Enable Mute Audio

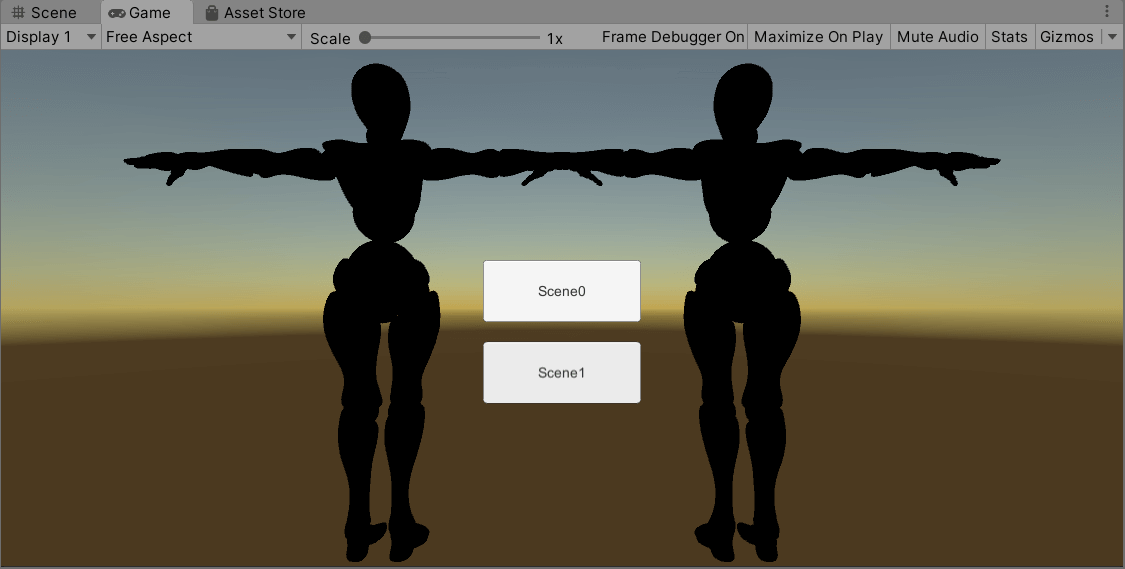(x=937, y=37)
